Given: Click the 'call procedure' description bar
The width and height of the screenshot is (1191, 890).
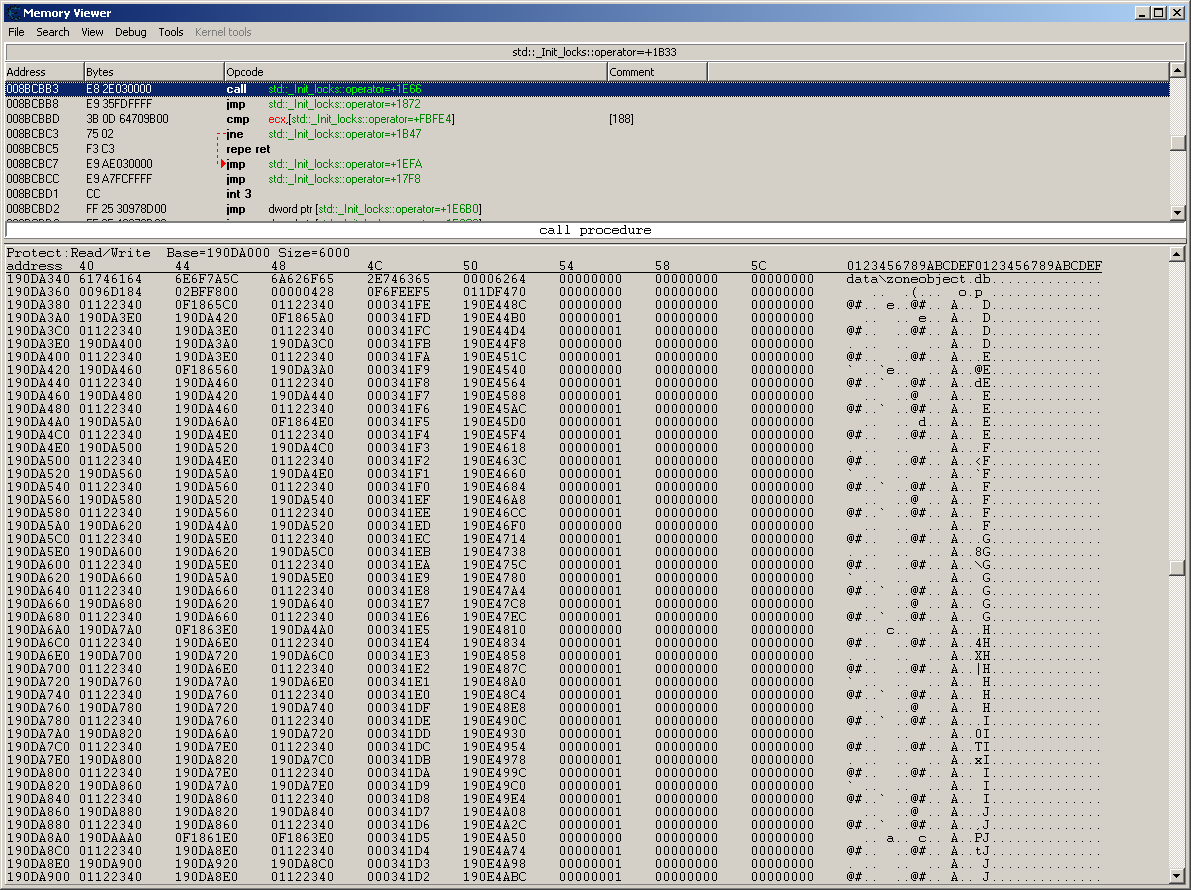Looking at the screenshot, I should (595, 230).
